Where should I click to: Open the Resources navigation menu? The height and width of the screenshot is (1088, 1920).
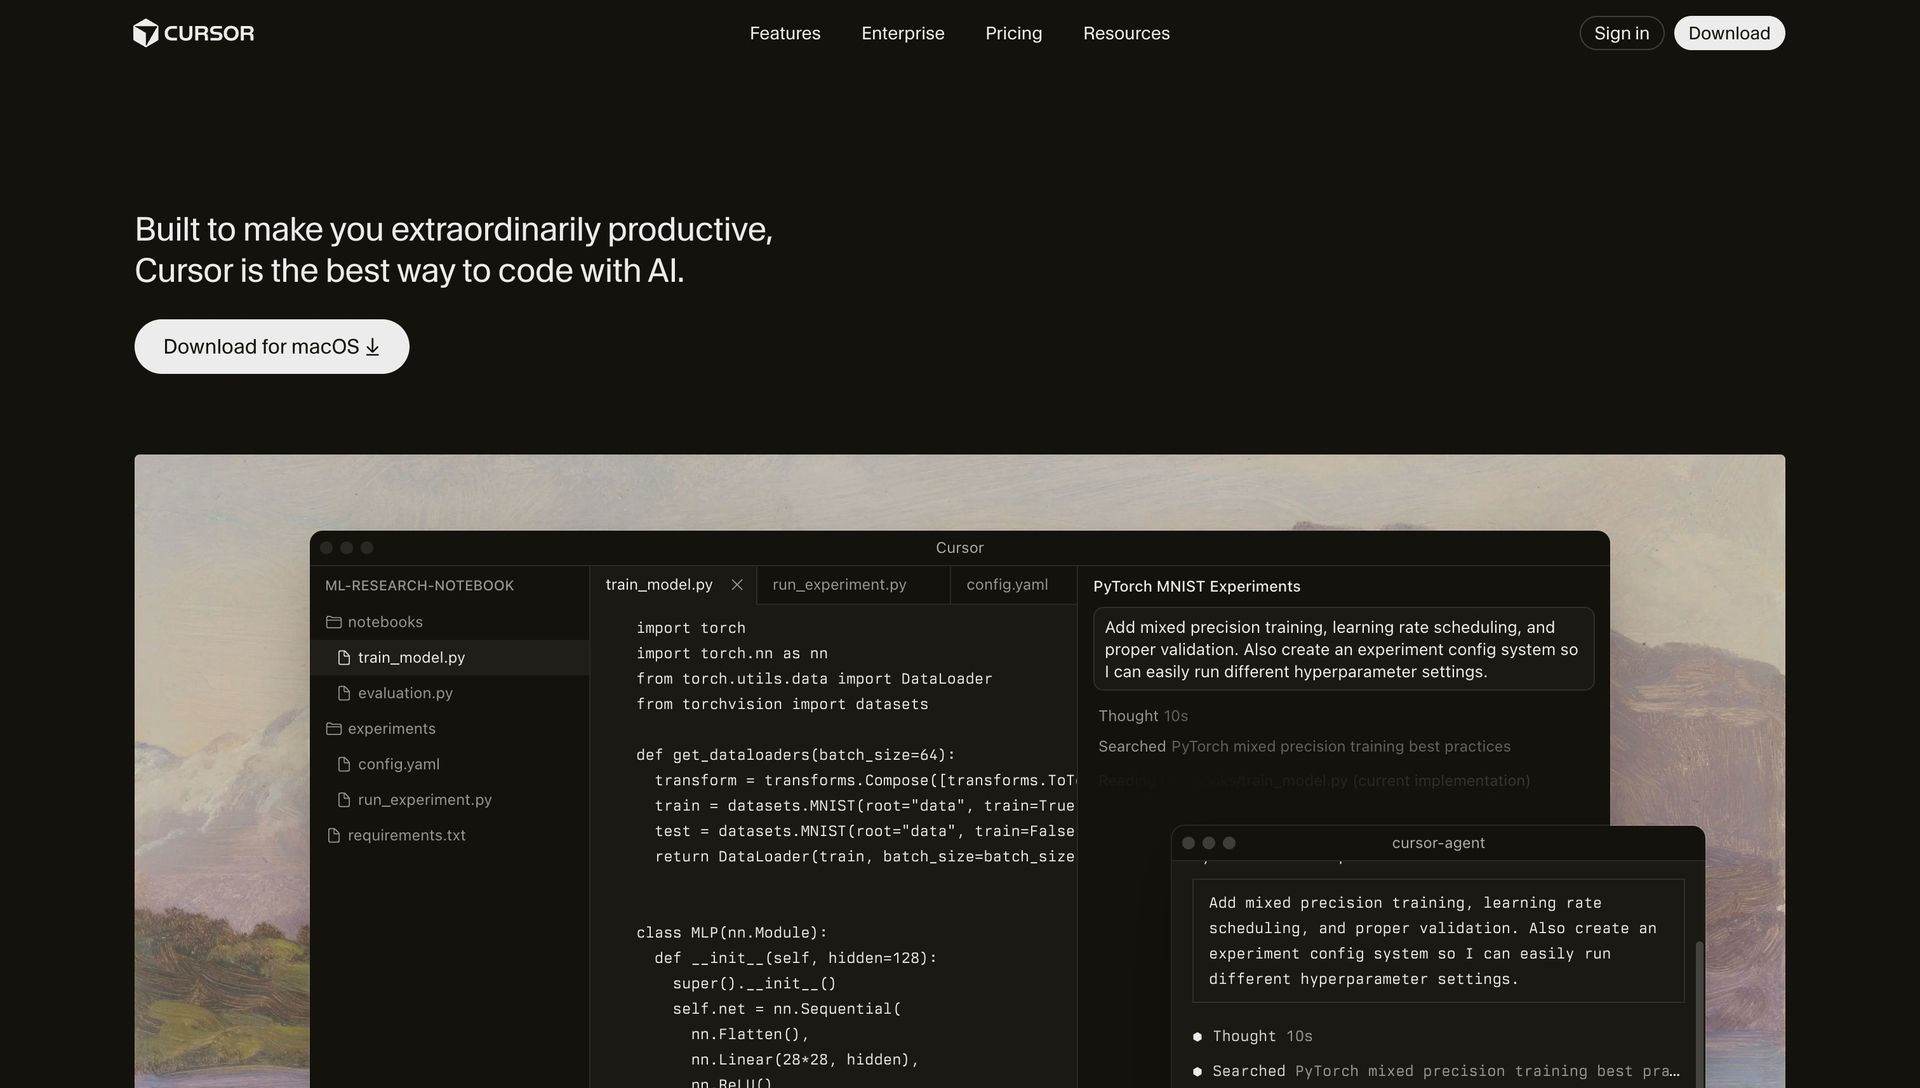(x=1126, y=33)
